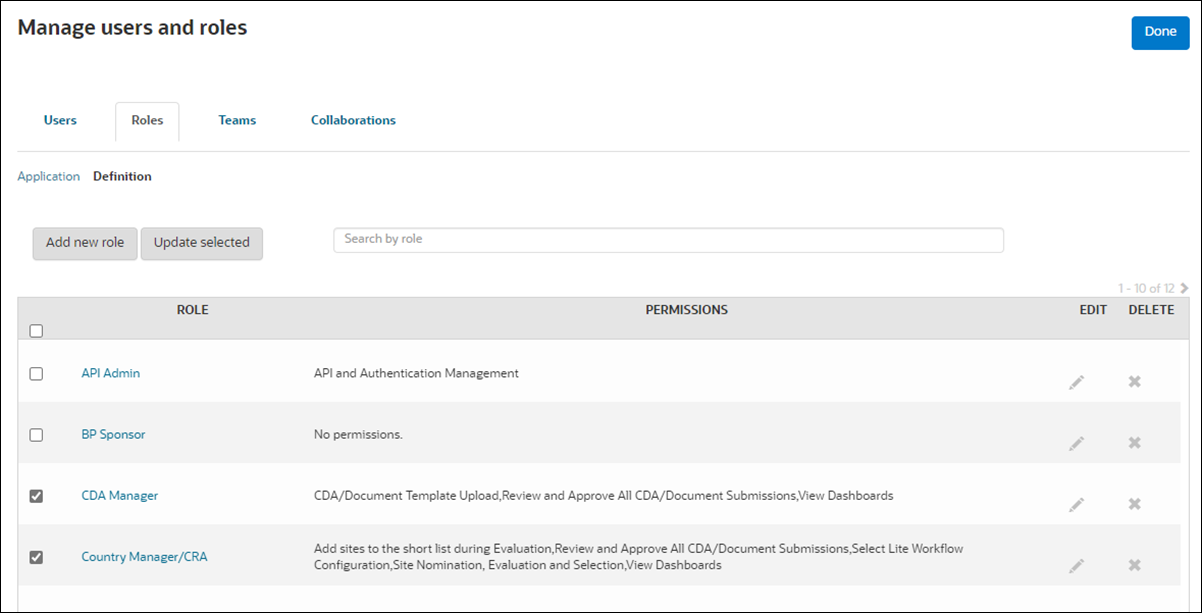Toggle the select-all roles checkbox in header
Screen dimensions: 1202x613
[x=36, y=331]
